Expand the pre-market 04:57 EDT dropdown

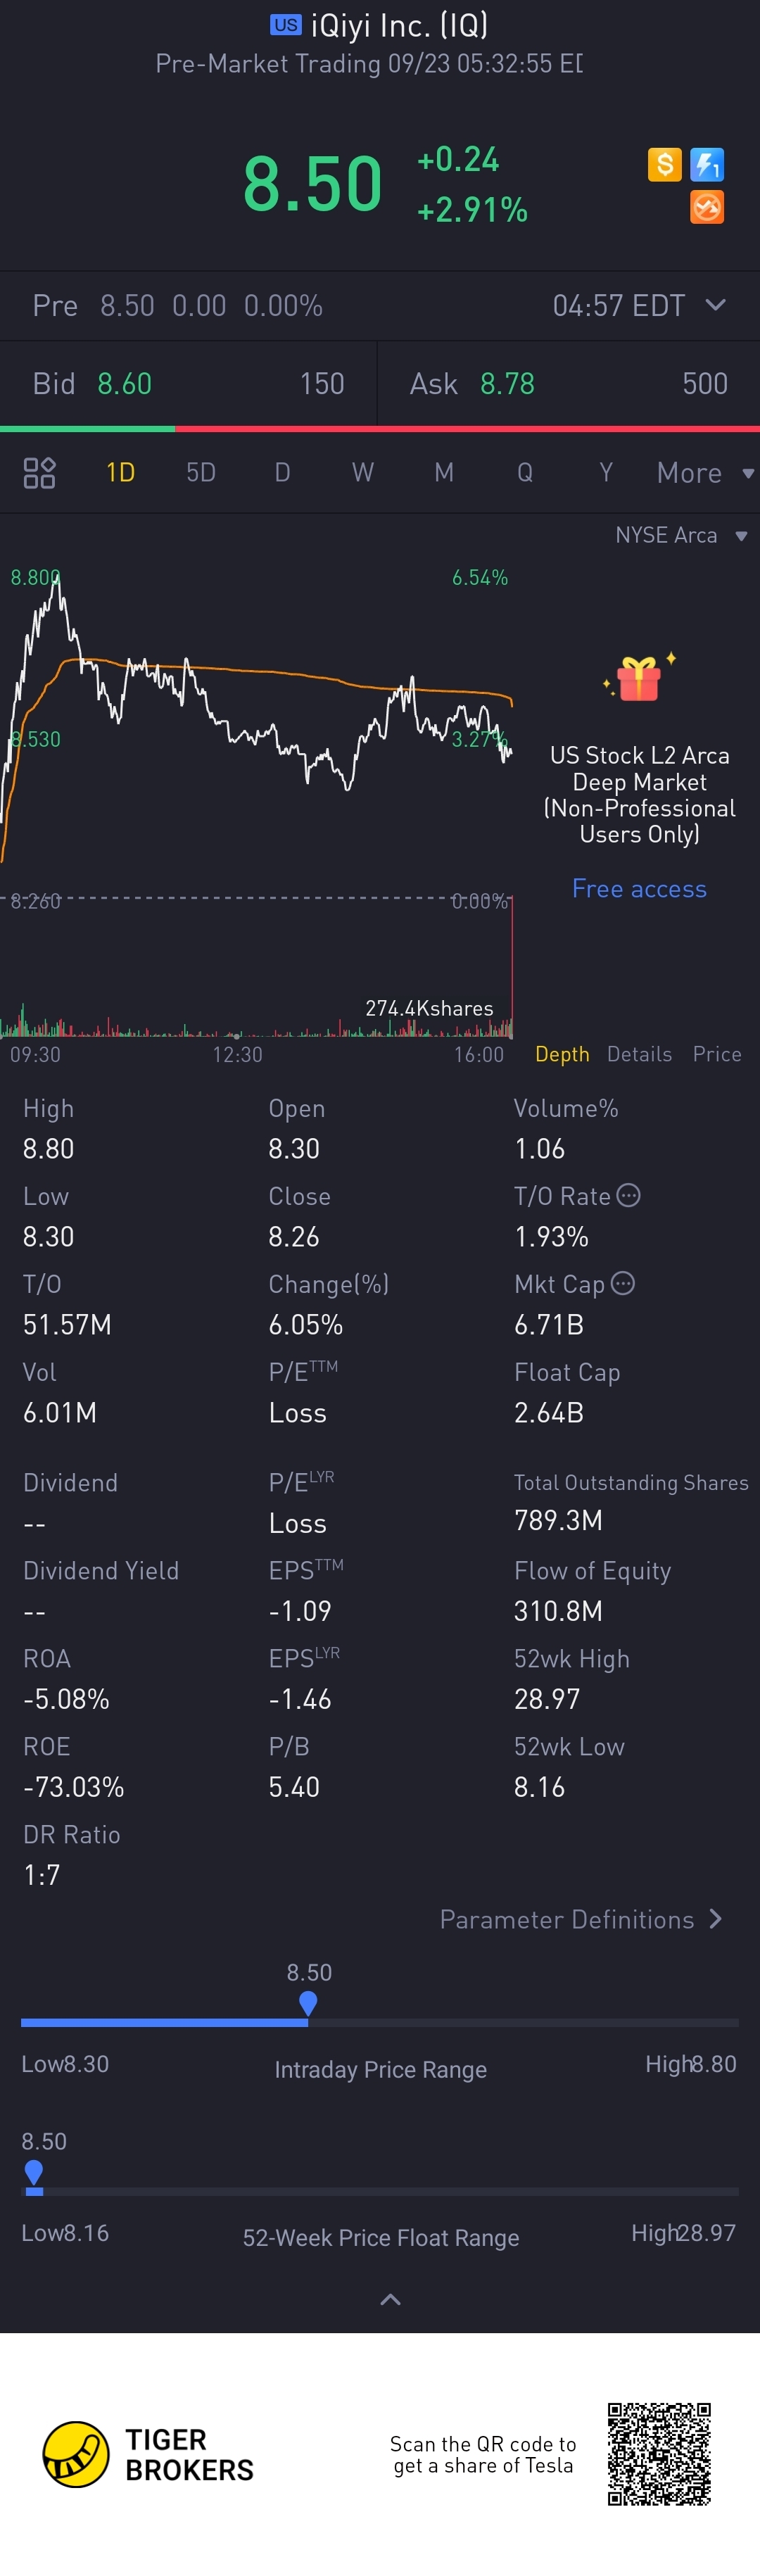[x=715, y=305]
